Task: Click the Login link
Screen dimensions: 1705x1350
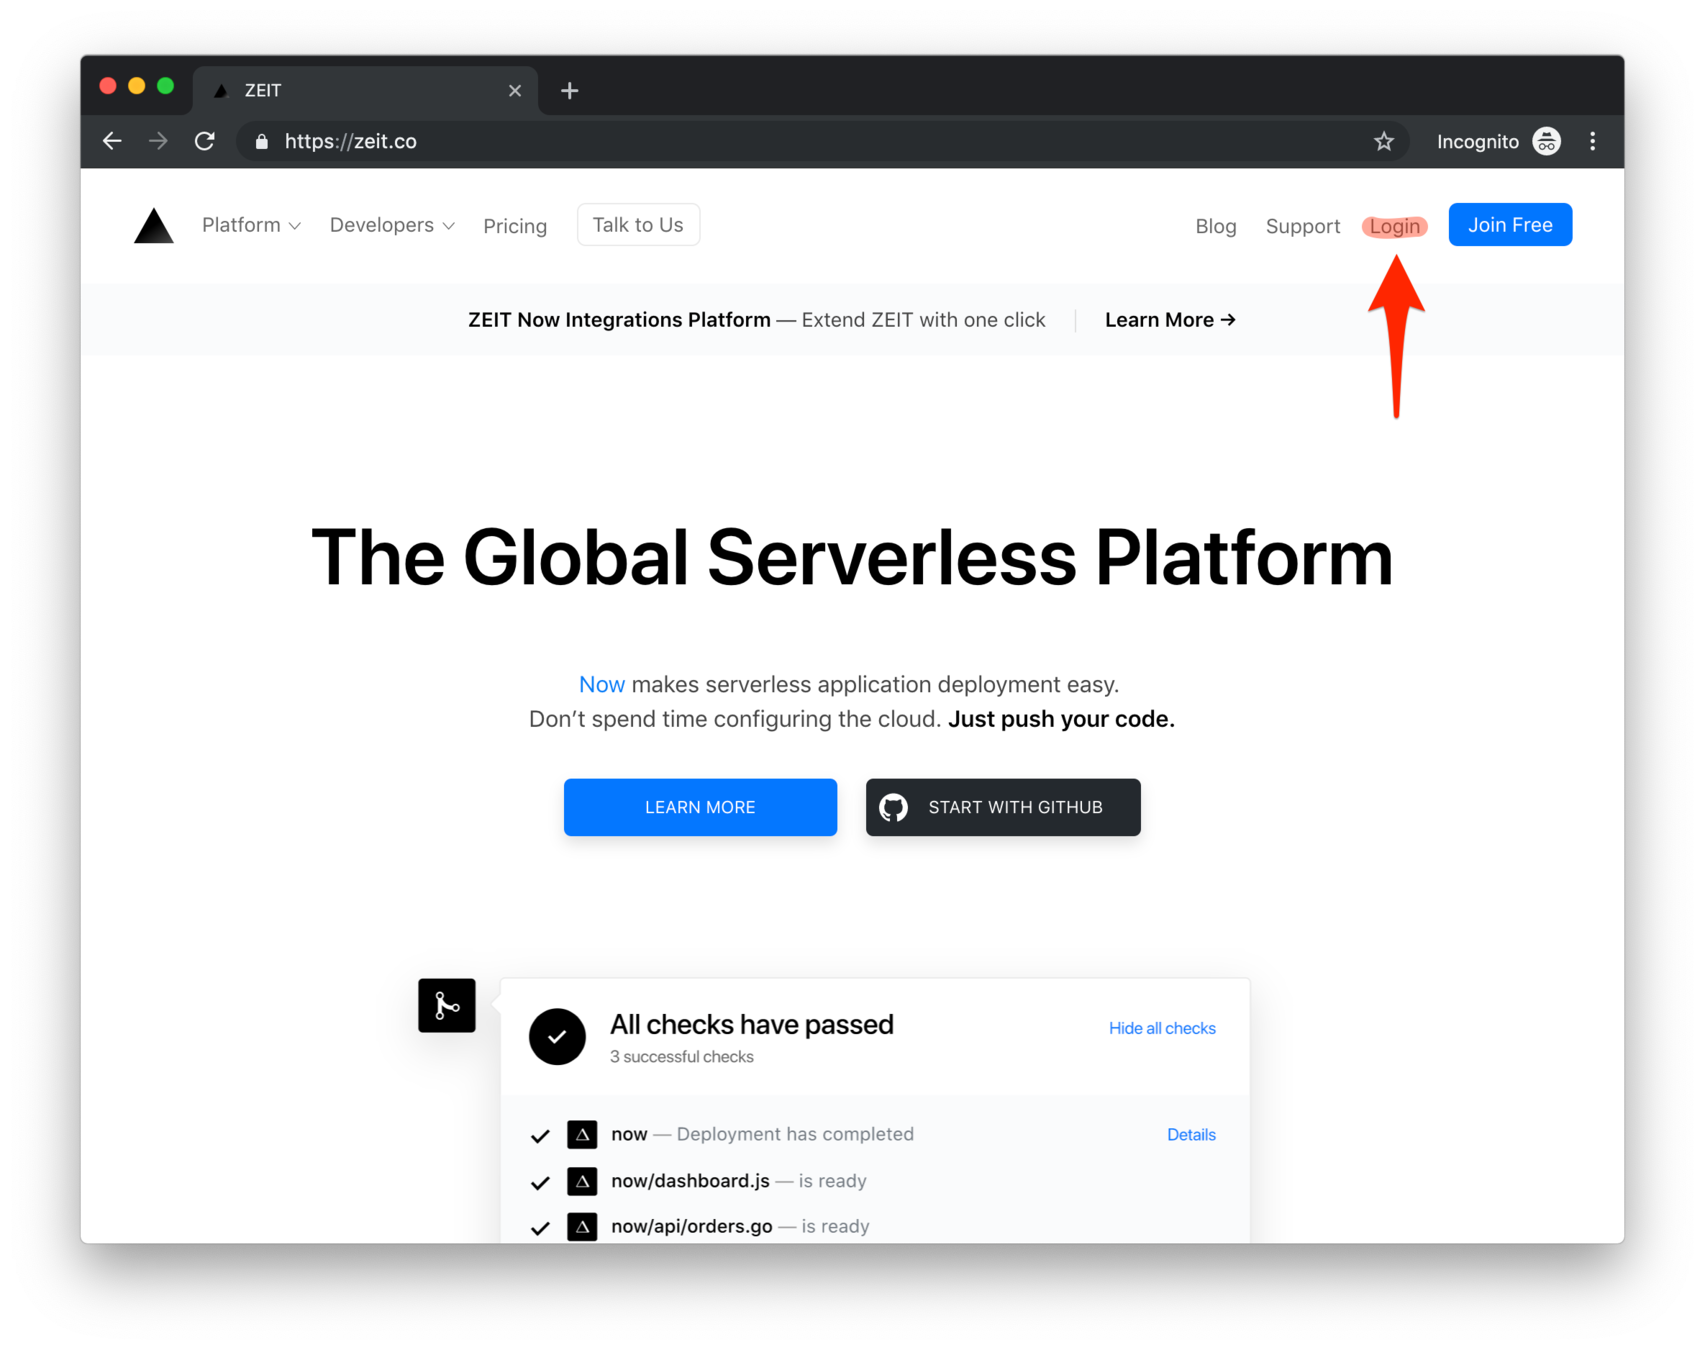Action: (1394, 226)
